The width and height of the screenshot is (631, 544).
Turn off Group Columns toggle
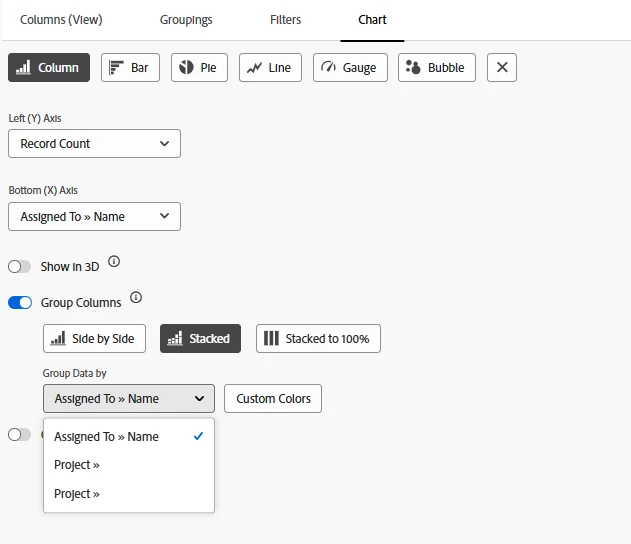coord(19,303)
